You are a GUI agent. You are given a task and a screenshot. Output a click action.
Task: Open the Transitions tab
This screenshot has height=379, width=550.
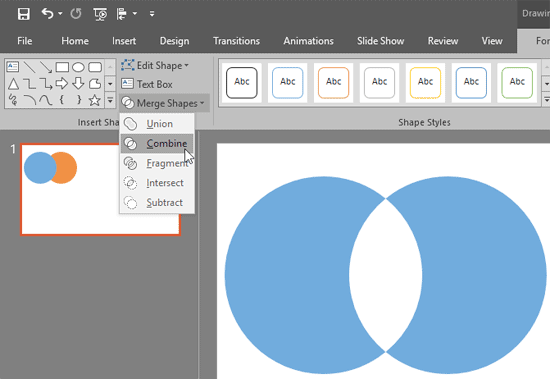click(236, 41)
